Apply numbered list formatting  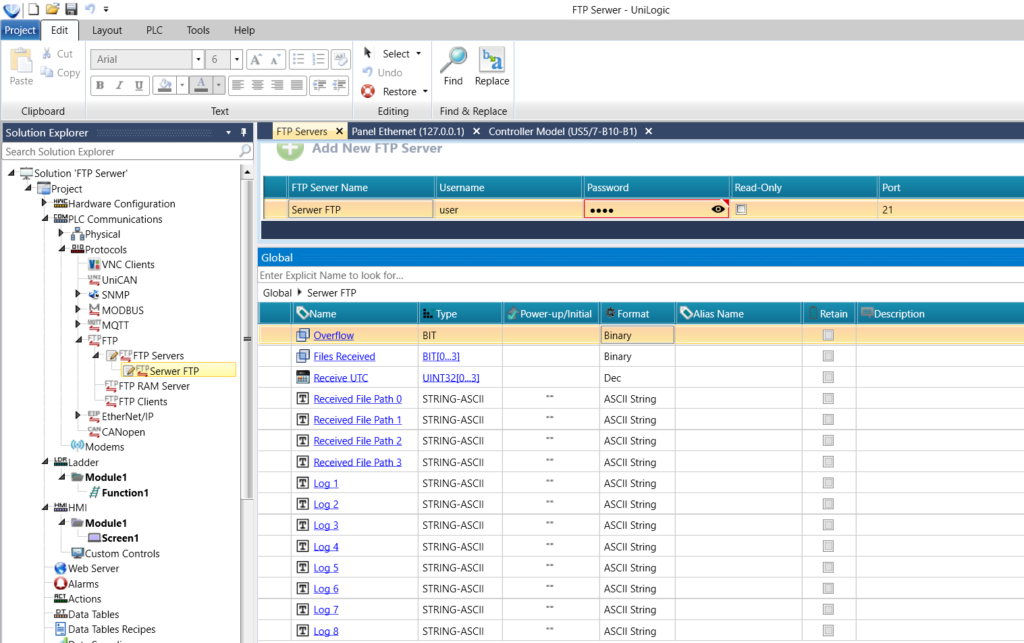pos(319,59)
